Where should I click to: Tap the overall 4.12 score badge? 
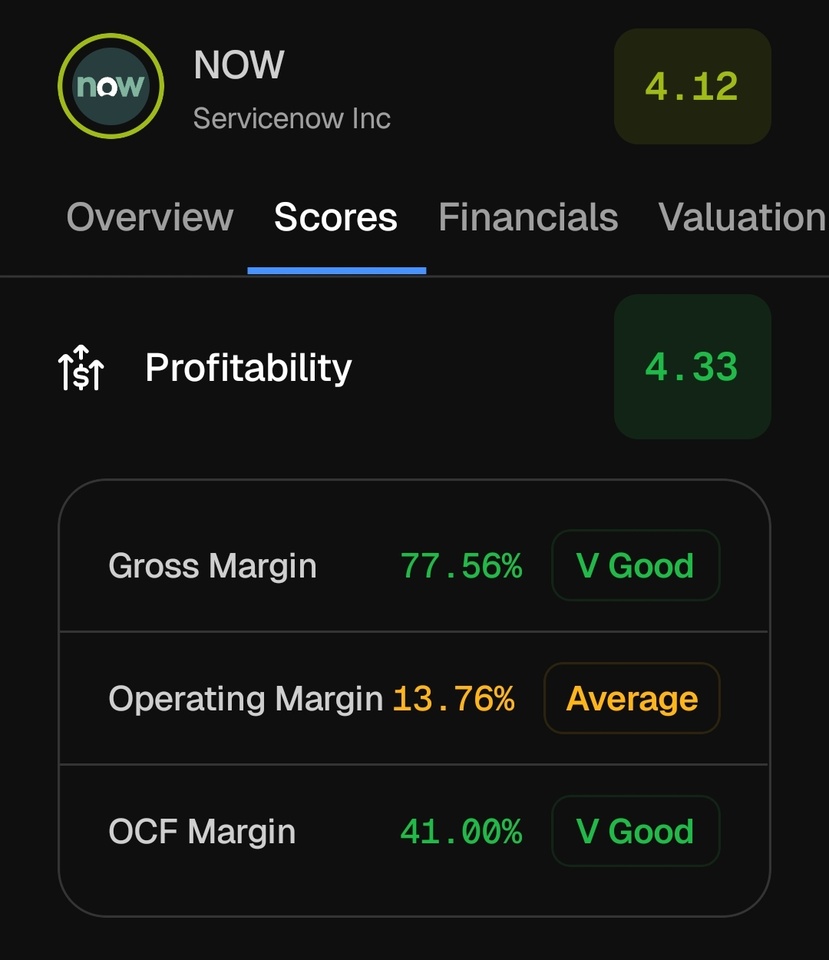point(692,87)
